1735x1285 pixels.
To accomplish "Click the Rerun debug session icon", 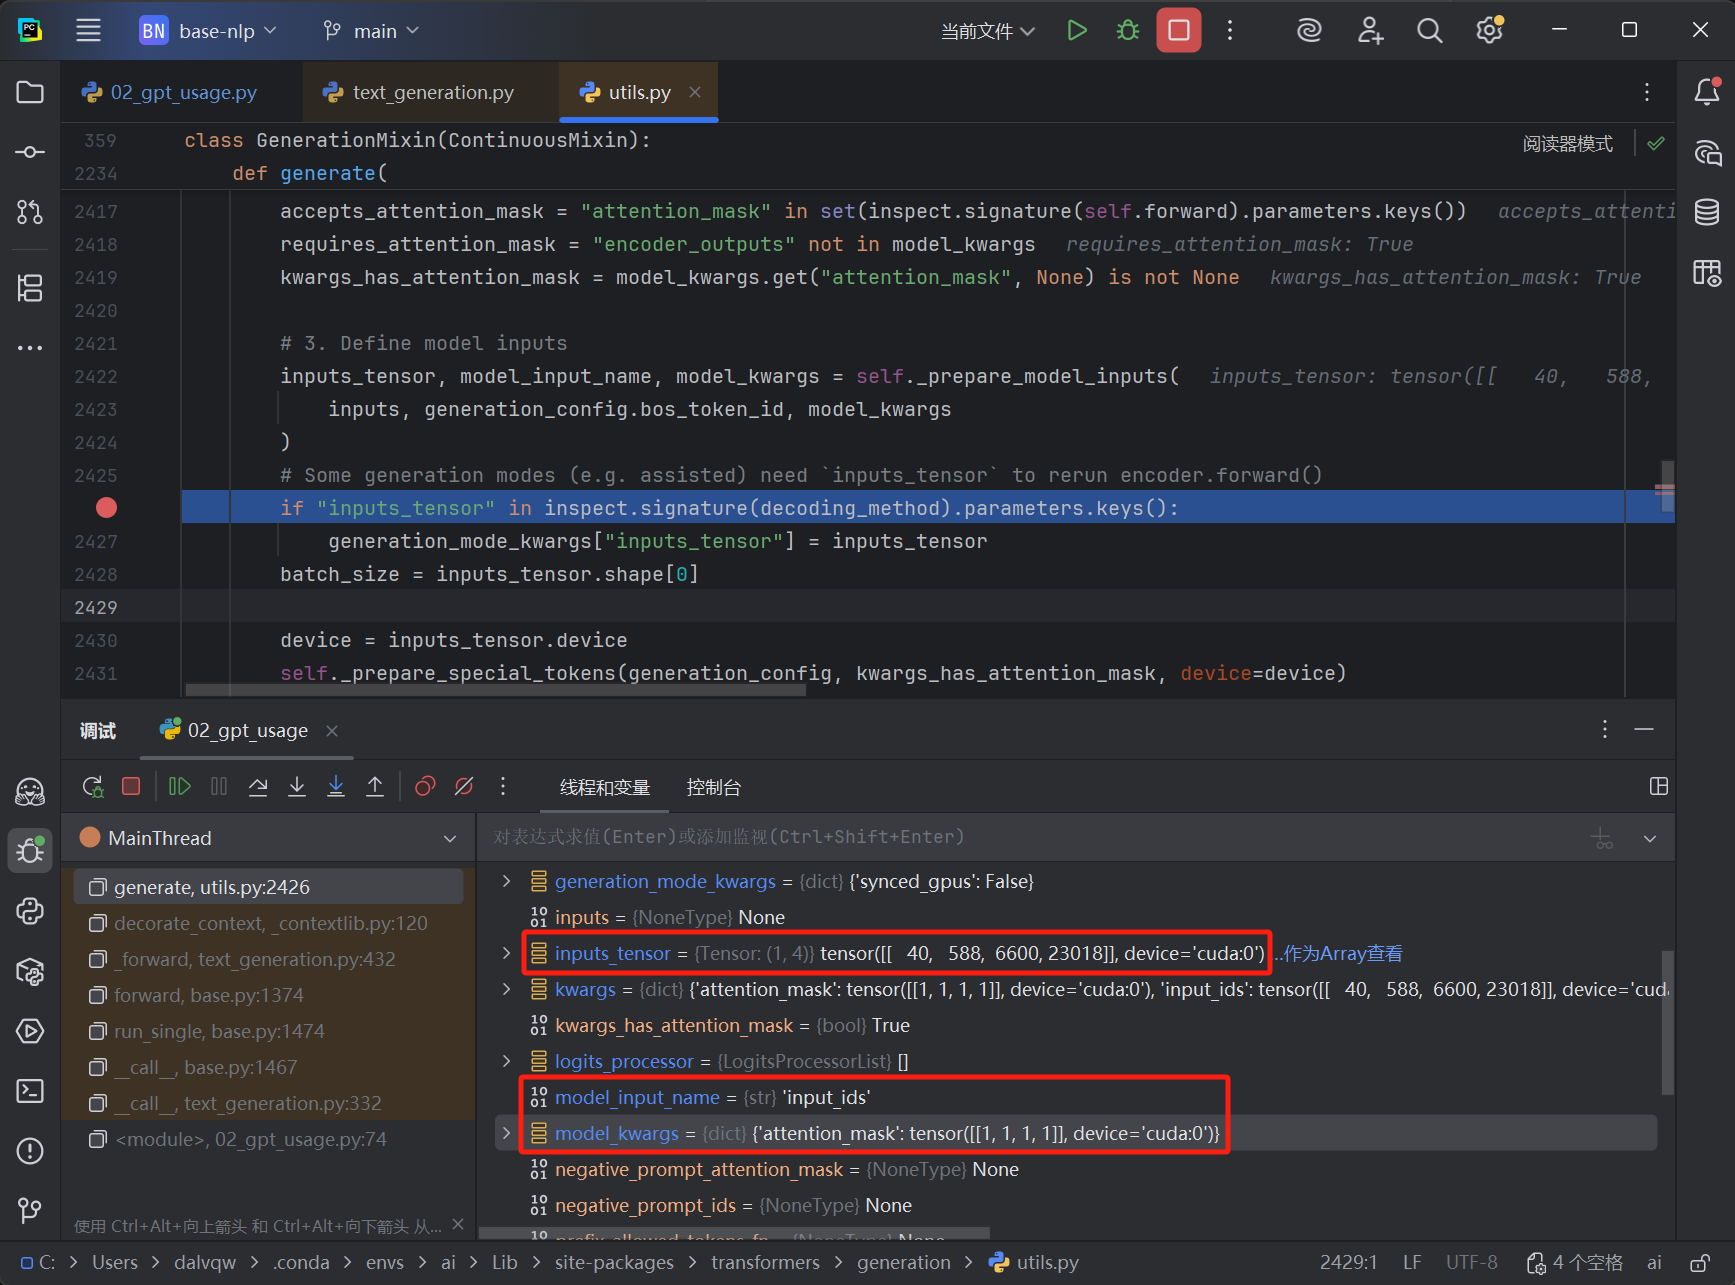I will (x=93, y=787).
